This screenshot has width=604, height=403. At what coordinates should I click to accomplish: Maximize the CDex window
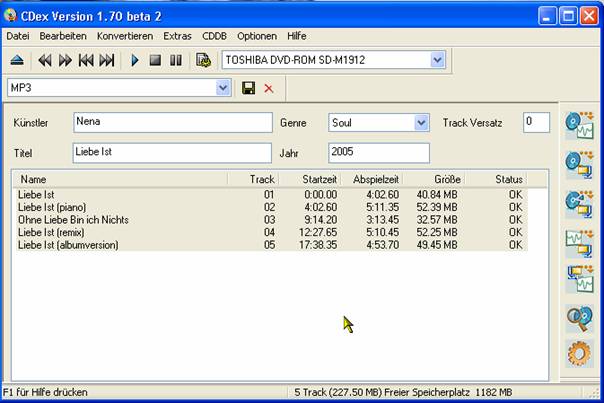568,16
